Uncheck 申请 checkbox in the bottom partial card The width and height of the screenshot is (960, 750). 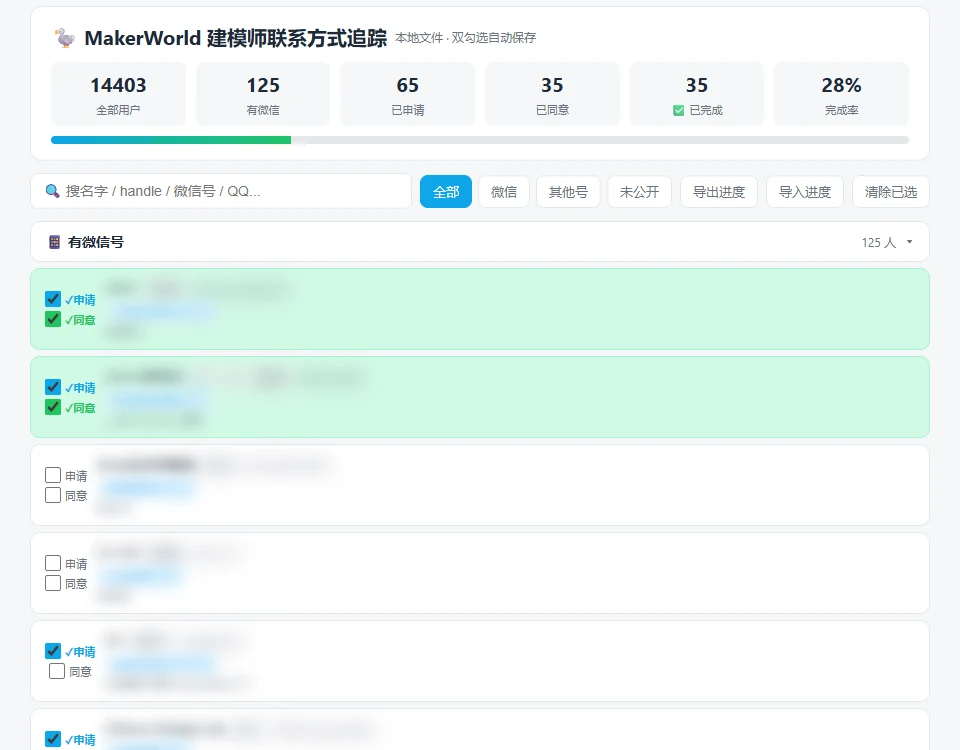pos(53,739)
